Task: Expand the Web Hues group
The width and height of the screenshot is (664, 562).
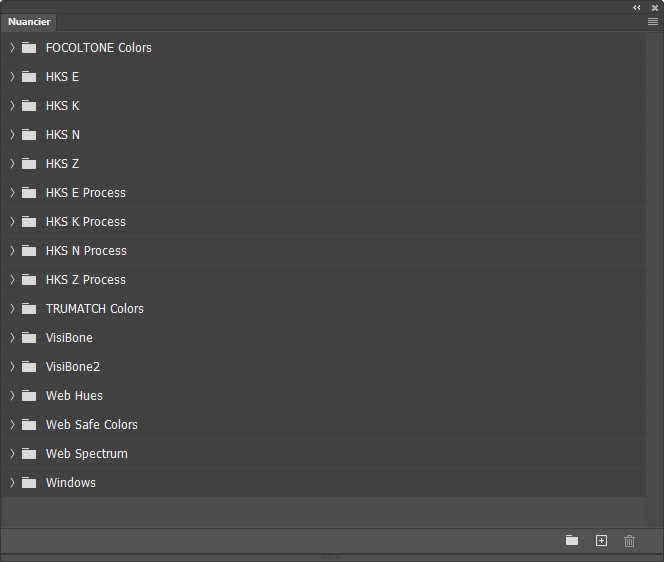Action: tap(12, 396)
